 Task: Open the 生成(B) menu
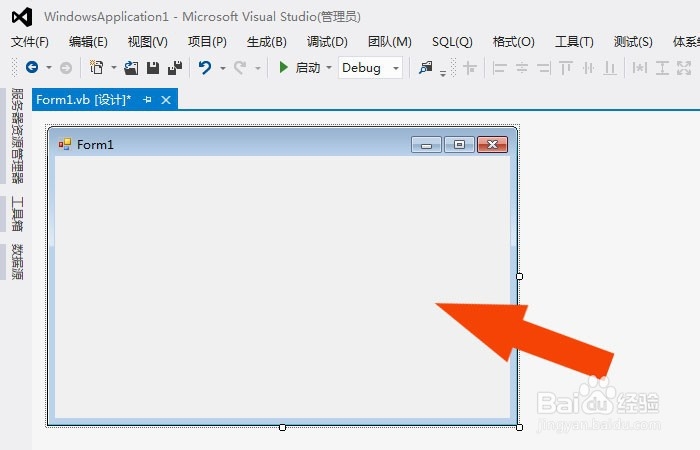click(x=267, y=42)
